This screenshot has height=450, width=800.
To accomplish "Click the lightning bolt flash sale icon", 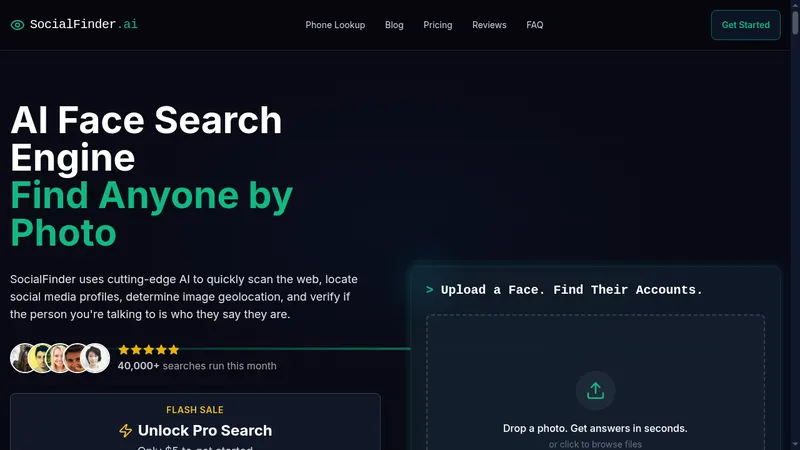I will pyautogui.click(x=126, y=431).
